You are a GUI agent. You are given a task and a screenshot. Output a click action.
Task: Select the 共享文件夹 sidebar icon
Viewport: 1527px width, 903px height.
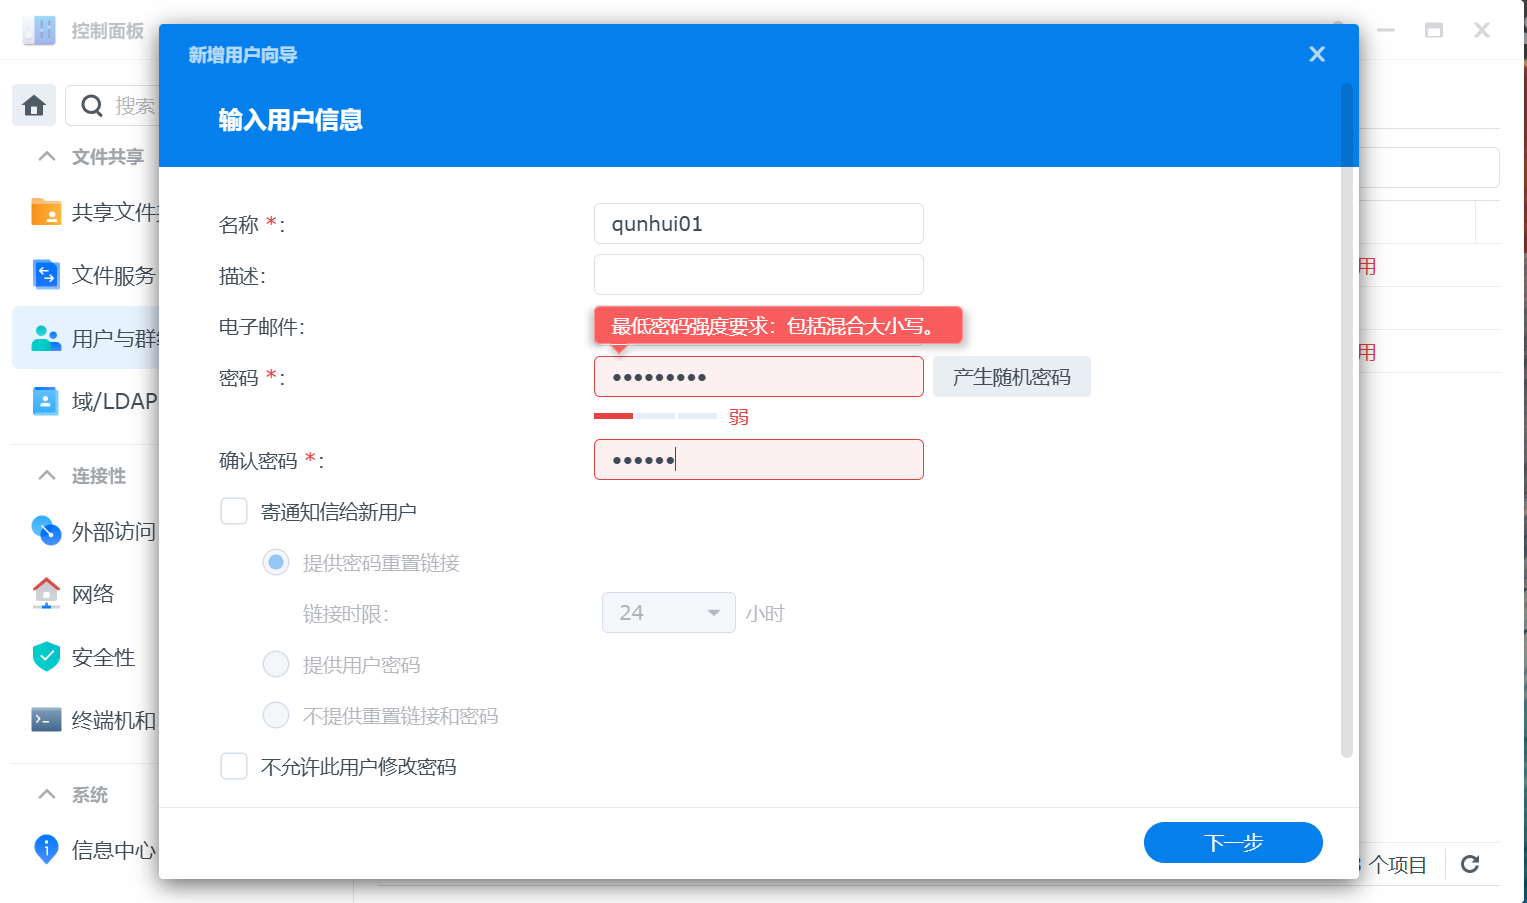[x=46, y=212]
